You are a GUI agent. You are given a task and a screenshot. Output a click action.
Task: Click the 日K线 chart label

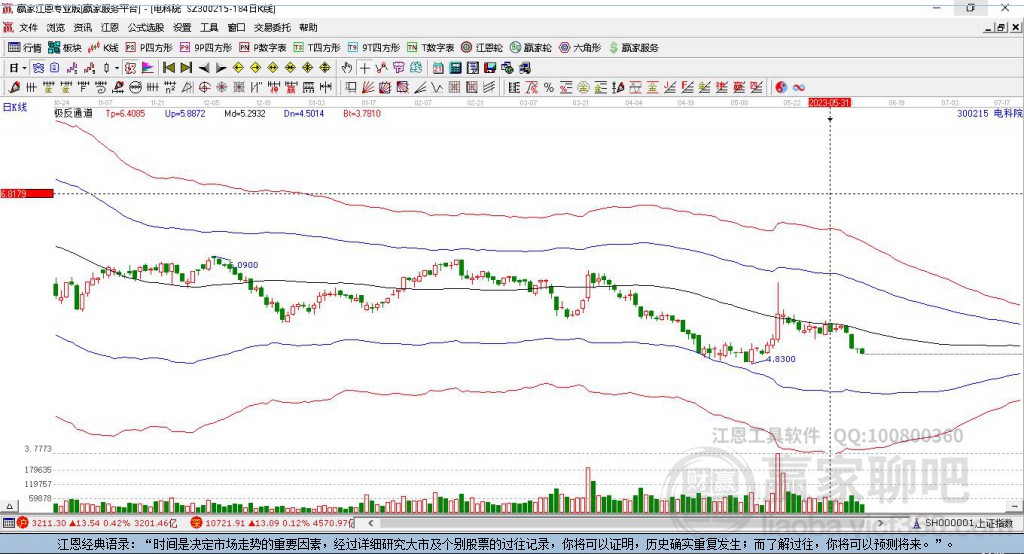pos(15,107)
